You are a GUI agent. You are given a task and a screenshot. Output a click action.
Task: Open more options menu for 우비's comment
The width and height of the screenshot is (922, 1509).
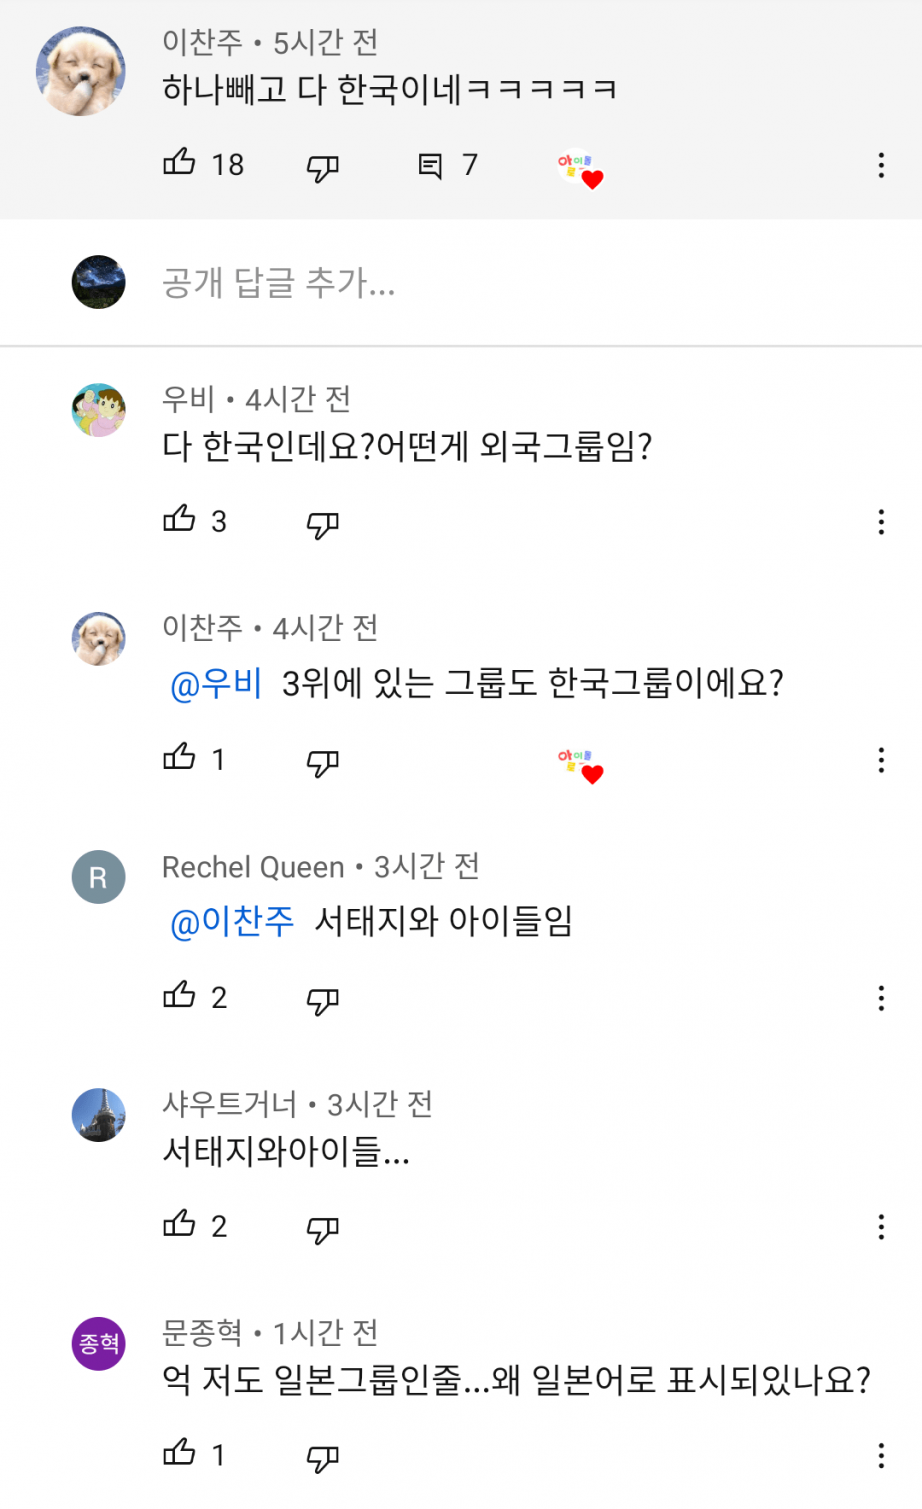881,522
